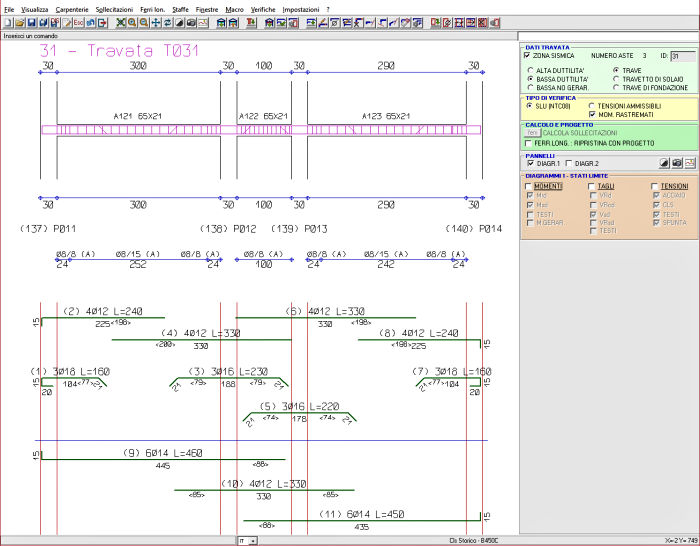This screenshot has width=700, height=546.
Task: Click the green zoom extents icon
Action: (x=121, y=23)
